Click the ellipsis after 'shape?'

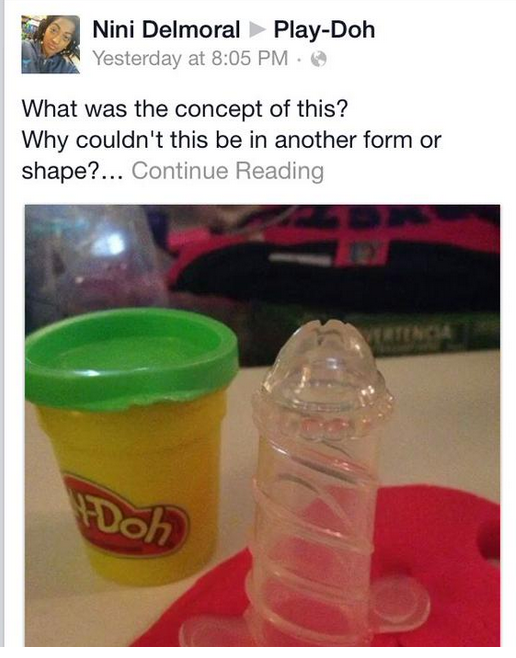(x=112, y=174)
